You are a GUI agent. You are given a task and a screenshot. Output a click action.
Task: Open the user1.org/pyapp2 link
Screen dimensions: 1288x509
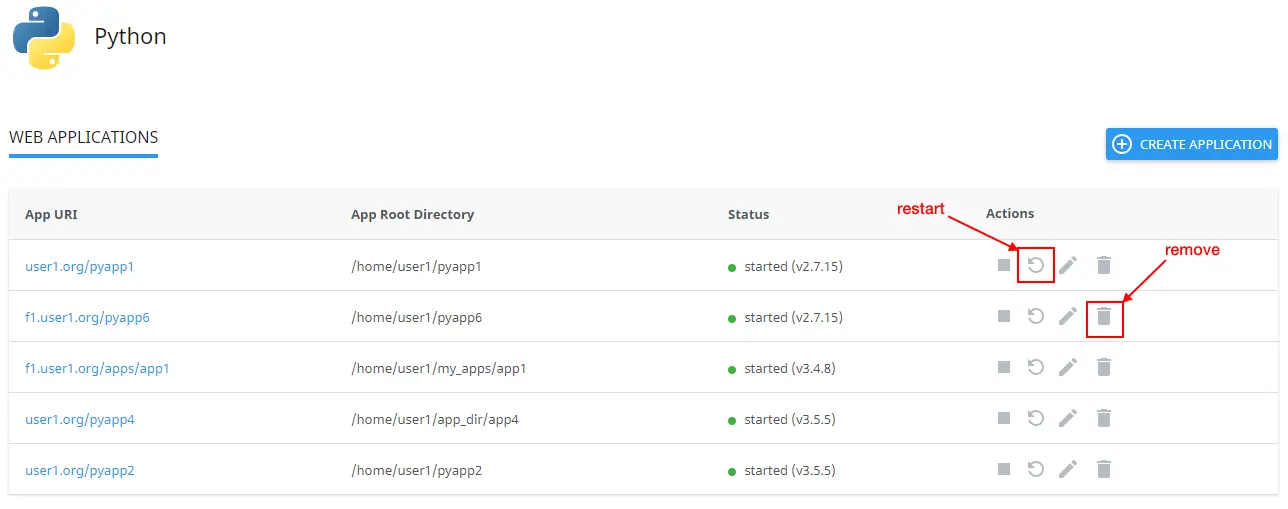click(79, 470)
